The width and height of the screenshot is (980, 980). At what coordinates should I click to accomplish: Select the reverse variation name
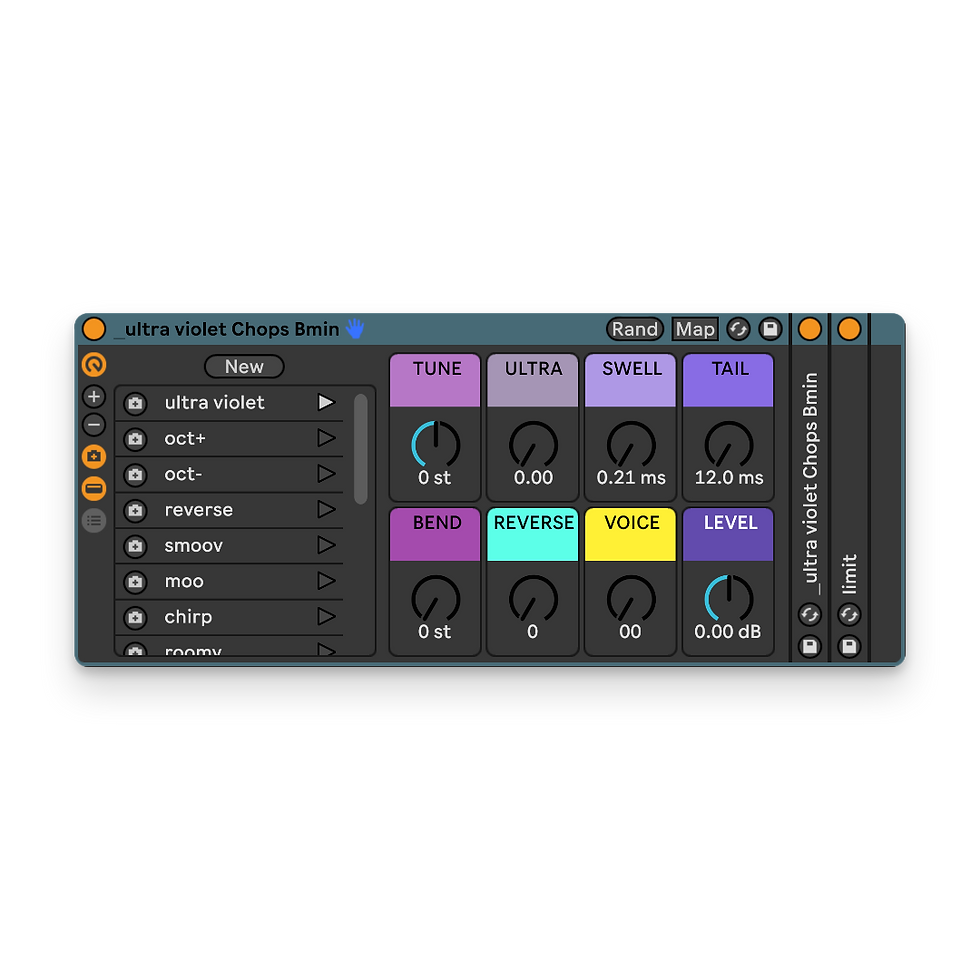coord(198,509)
